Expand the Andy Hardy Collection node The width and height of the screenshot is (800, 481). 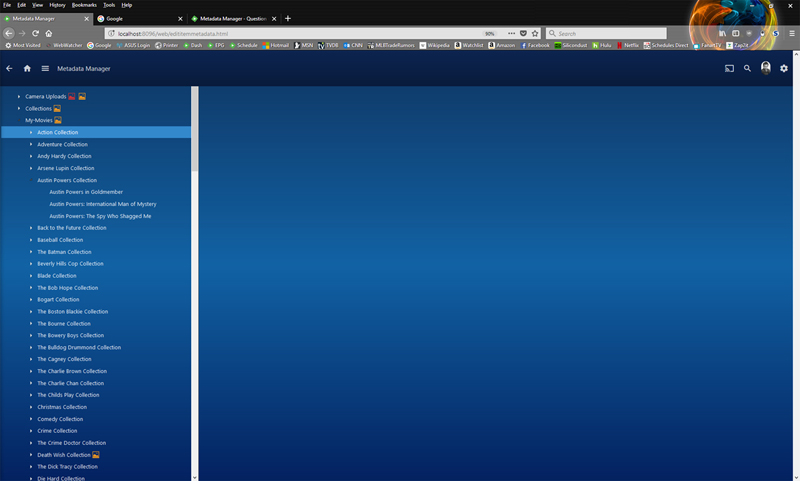click(31, 156)
